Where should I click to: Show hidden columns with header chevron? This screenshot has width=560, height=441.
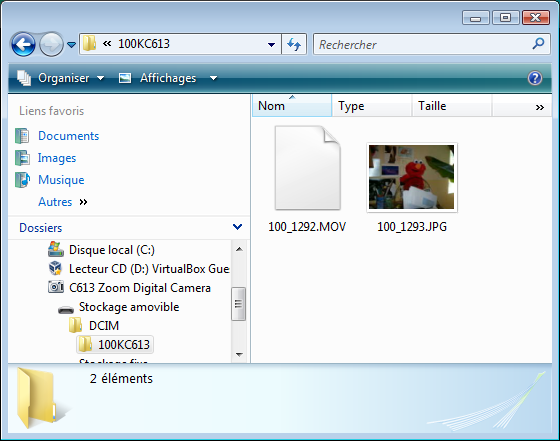pos(540,107)
